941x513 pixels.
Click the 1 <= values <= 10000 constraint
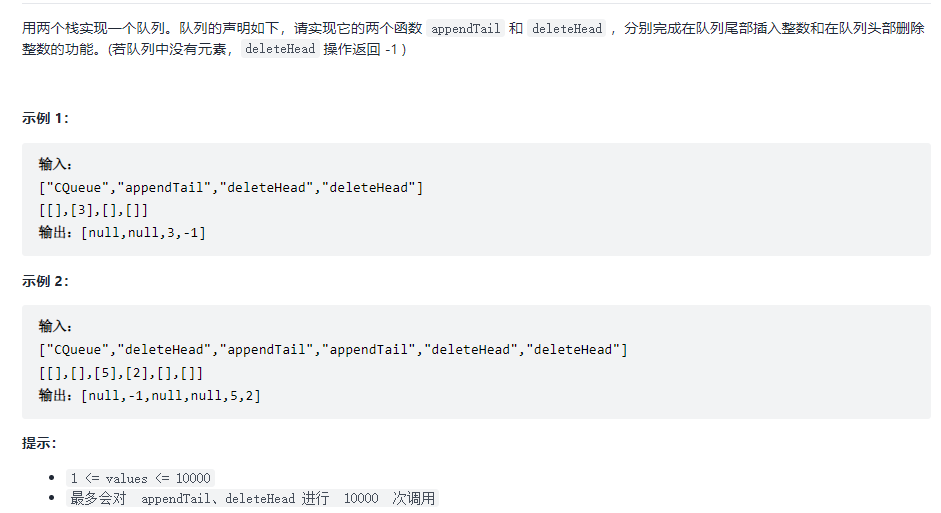pos(140,478)
